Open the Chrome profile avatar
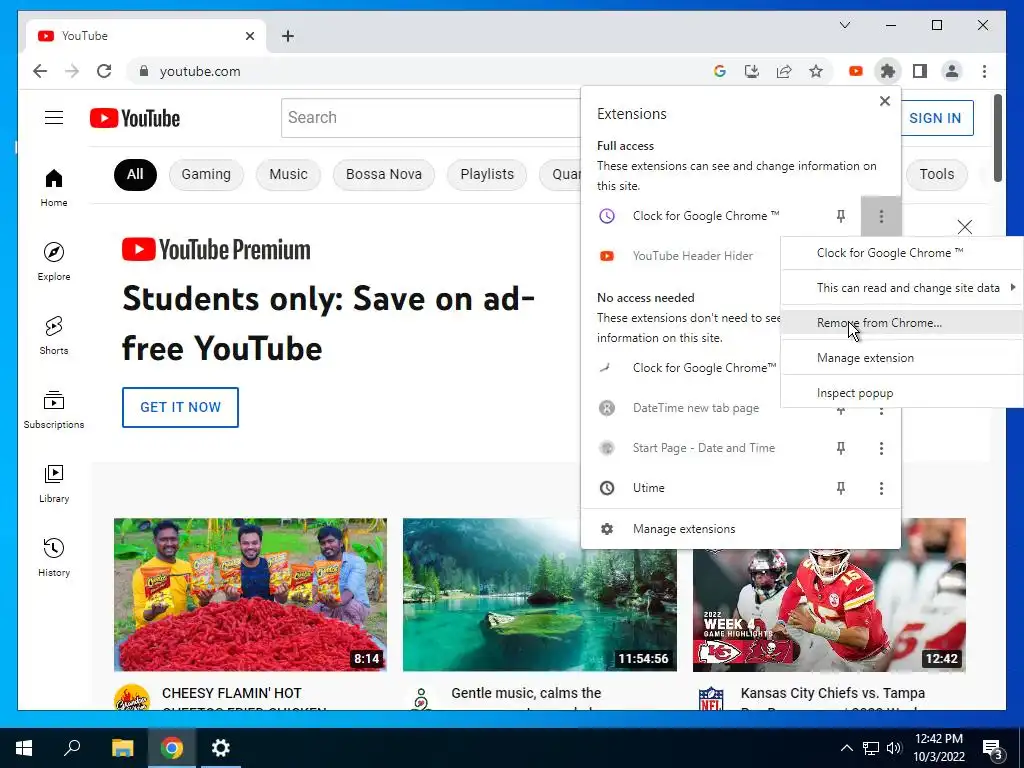Viewport: 1024px width, 768px height. coord(952,71)
